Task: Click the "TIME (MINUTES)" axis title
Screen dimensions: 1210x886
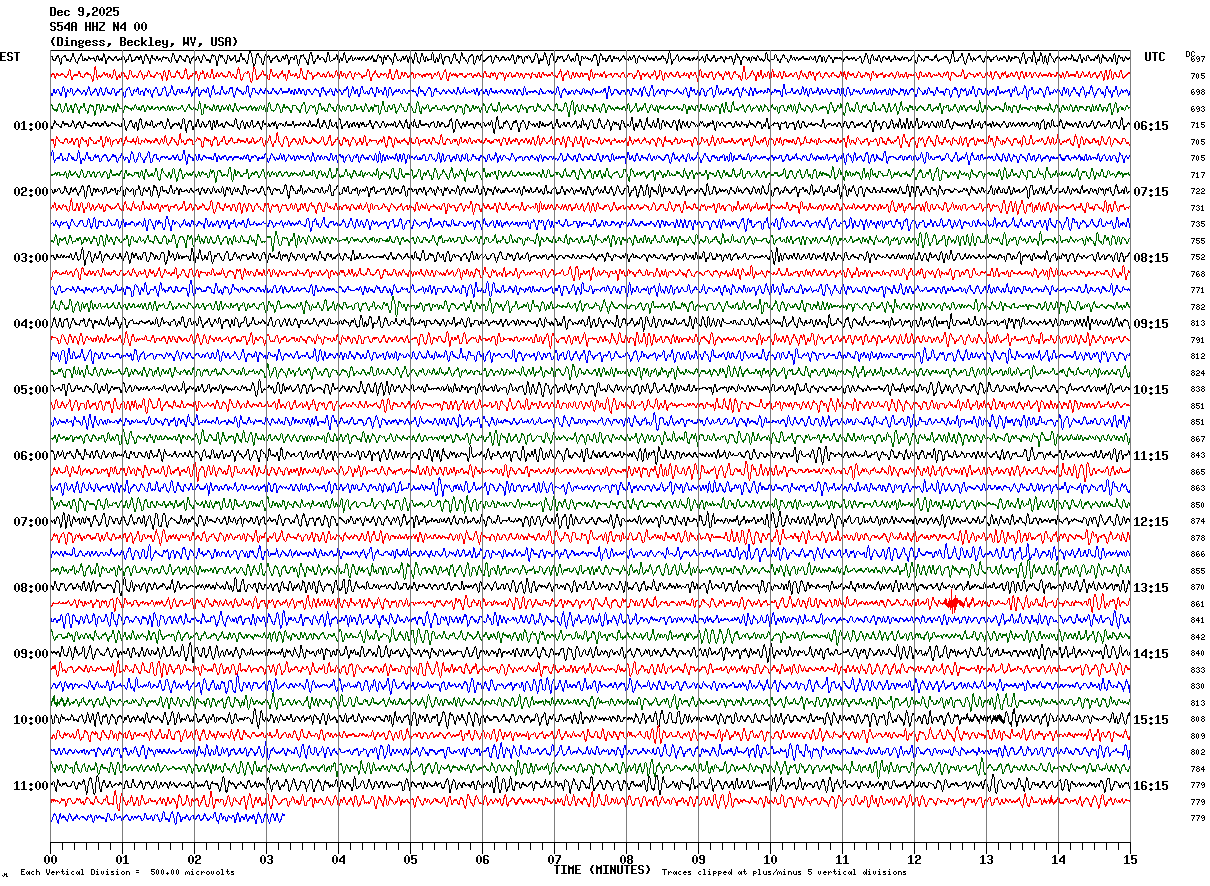Action: coord(602,870)
